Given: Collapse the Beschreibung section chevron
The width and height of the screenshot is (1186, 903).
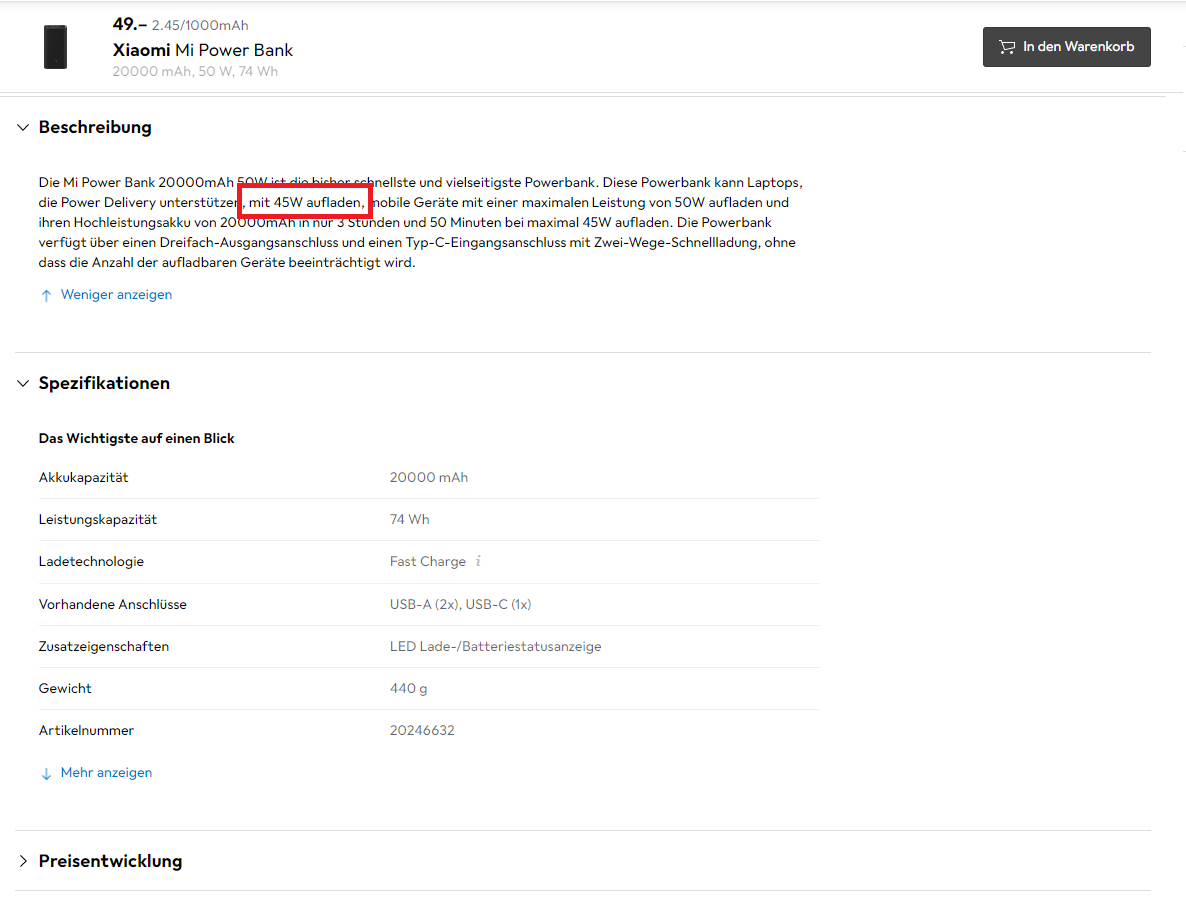Looking at the screenshot, I should tap(23, 127).
